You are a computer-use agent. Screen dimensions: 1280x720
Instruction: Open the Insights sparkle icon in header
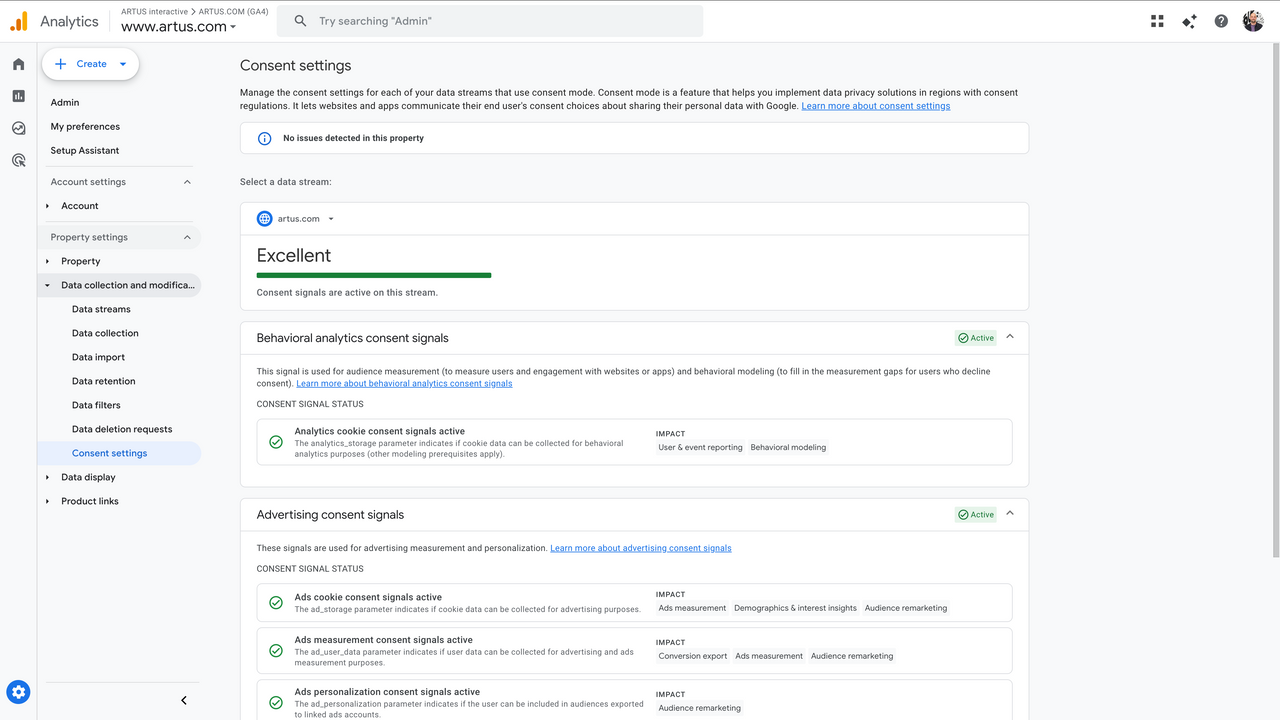1189,21
